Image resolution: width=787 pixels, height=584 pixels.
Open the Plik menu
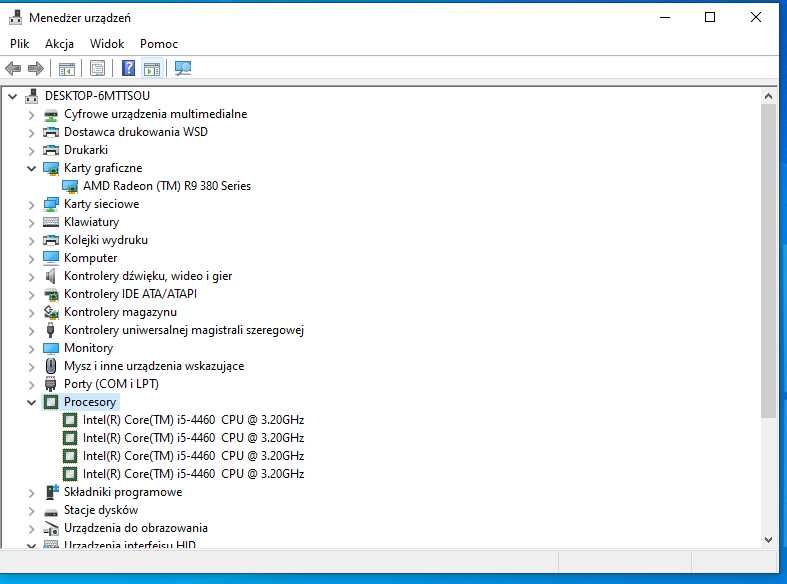[x=20, y=44]
